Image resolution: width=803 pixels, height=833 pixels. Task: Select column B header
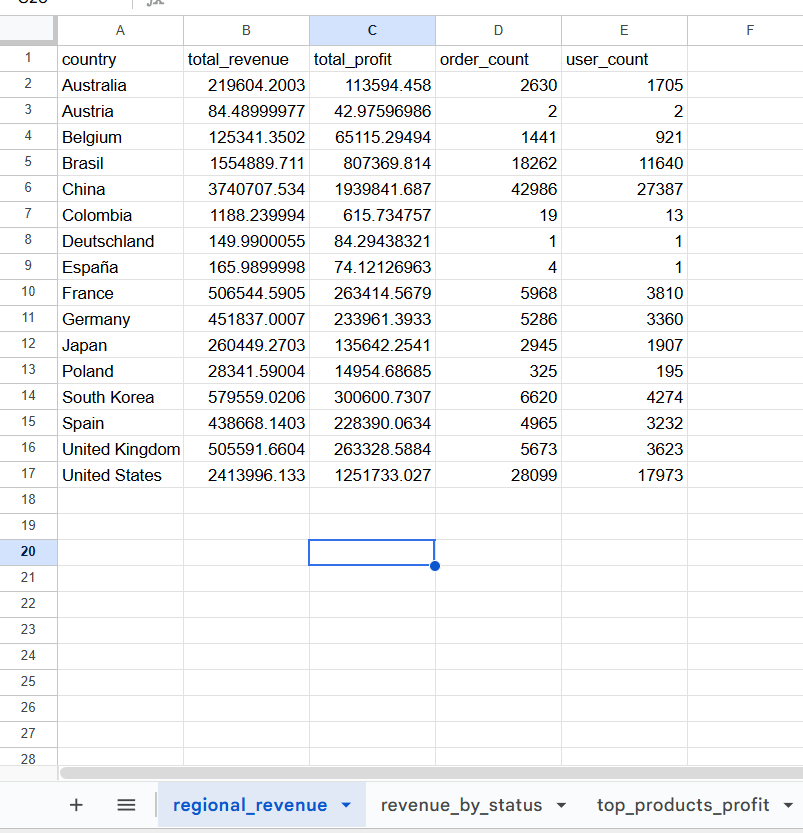pyautogui.click(x=246, y=30)
